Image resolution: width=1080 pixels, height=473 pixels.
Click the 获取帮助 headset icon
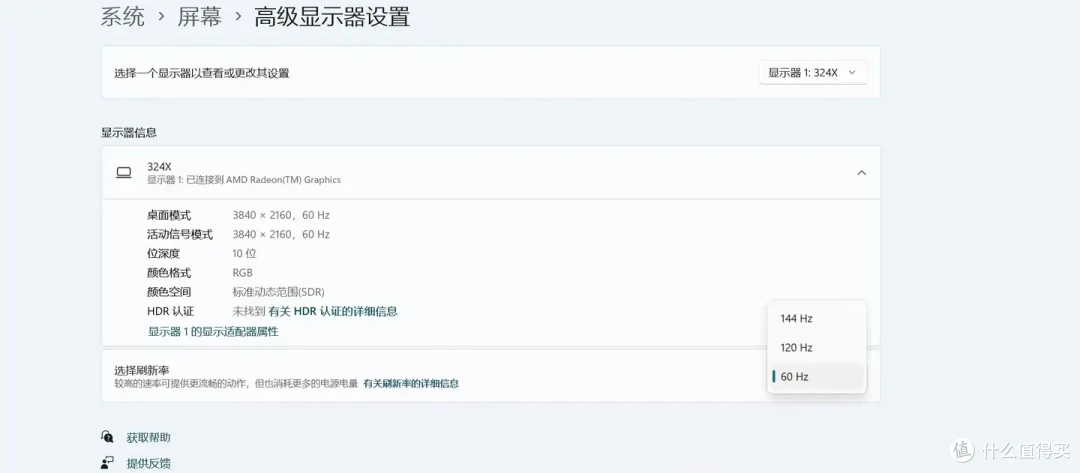click(107, 437)
